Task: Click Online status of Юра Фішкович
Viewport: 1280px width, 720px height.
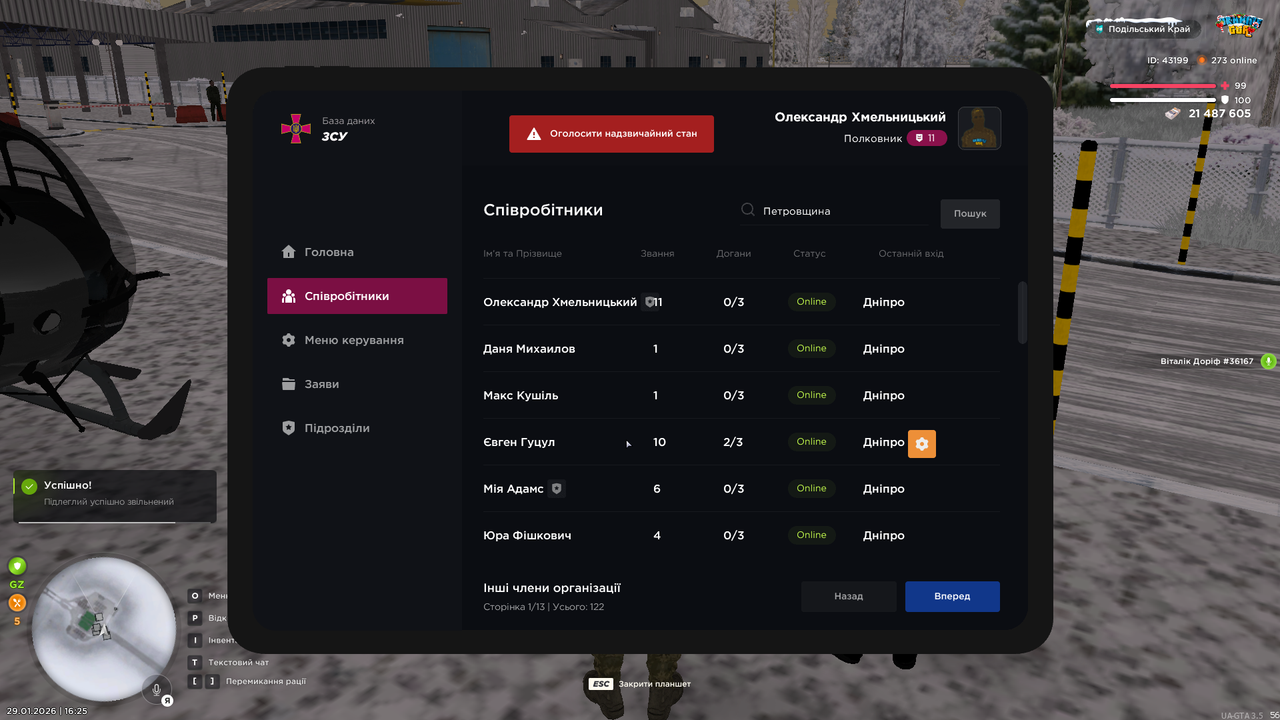Action: click(811, 535)
